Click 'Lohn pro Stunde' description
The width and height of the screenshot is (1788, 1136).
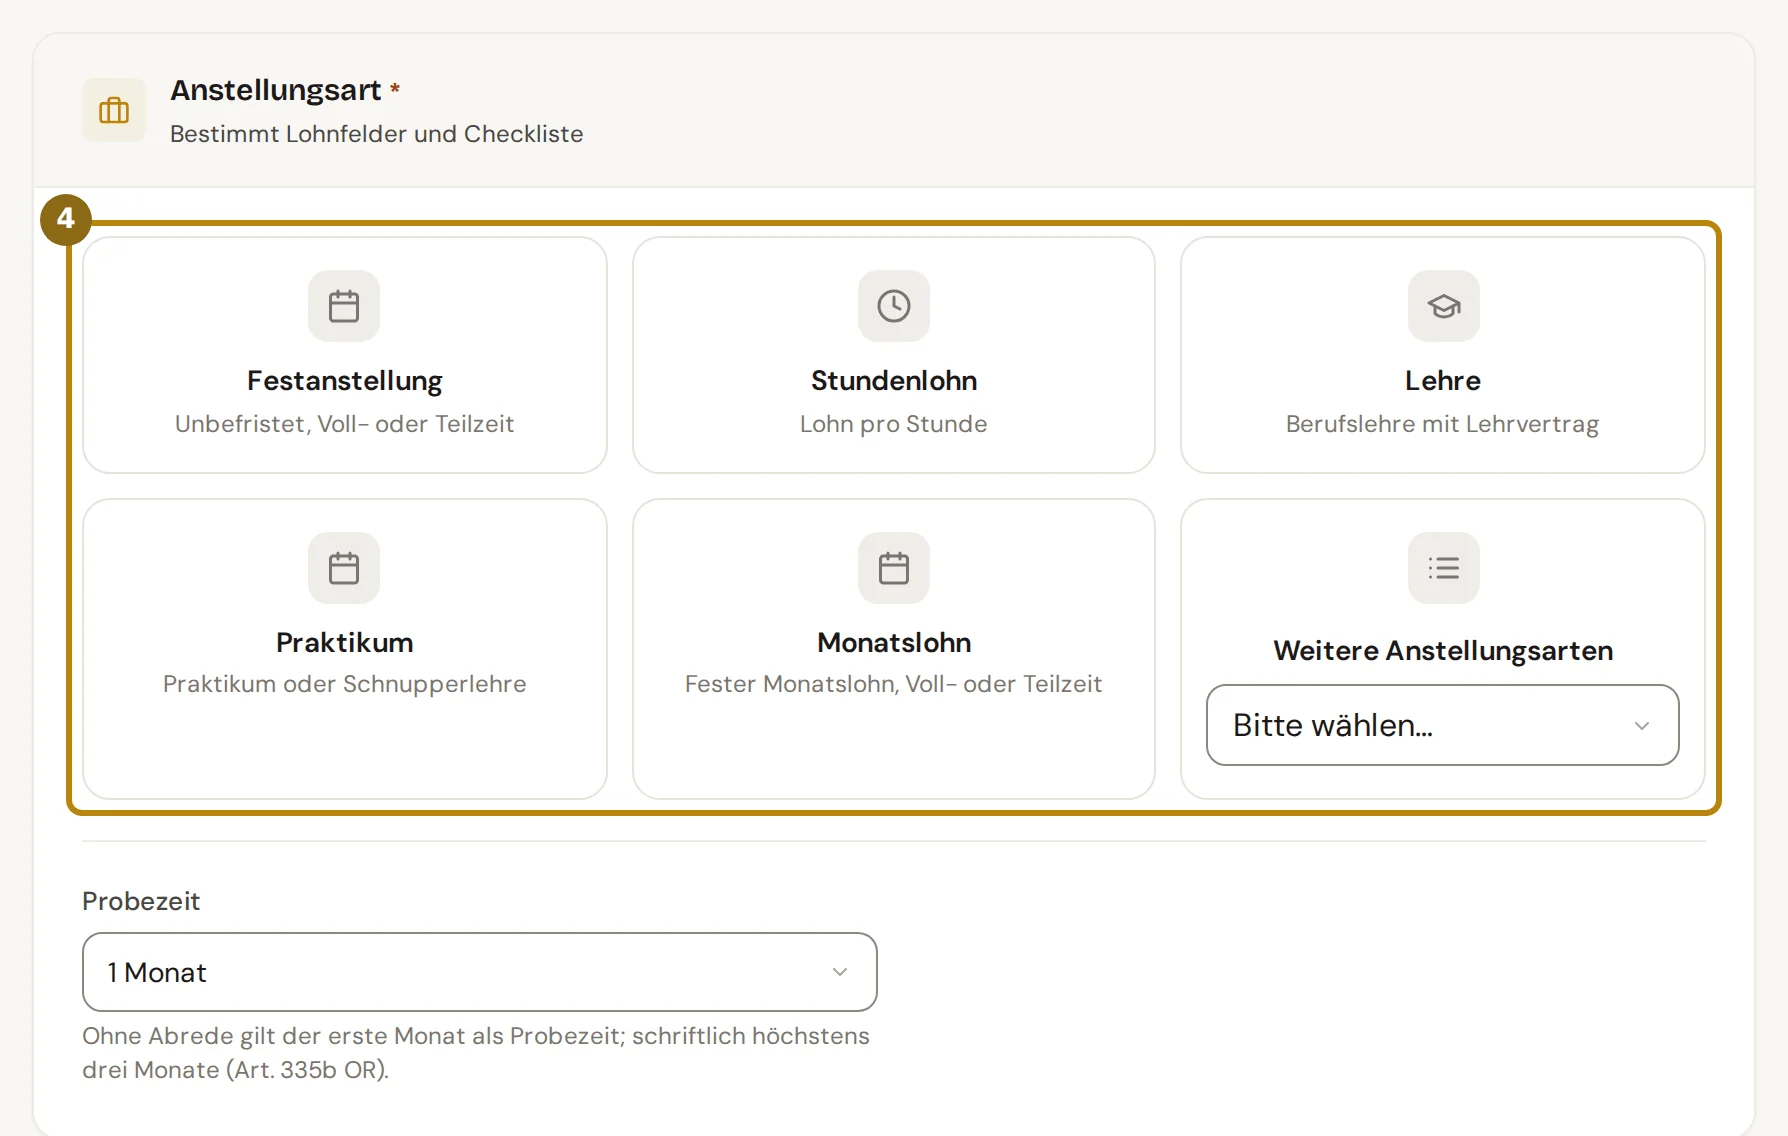894,424
